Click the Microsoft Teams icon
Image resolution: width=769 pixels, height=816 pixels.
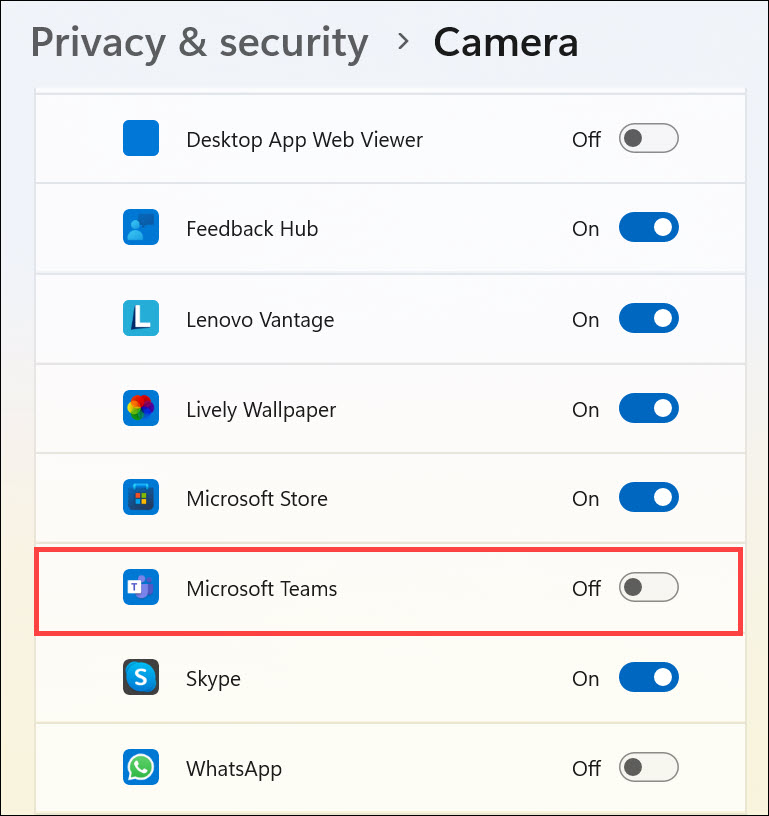[141, 587]
